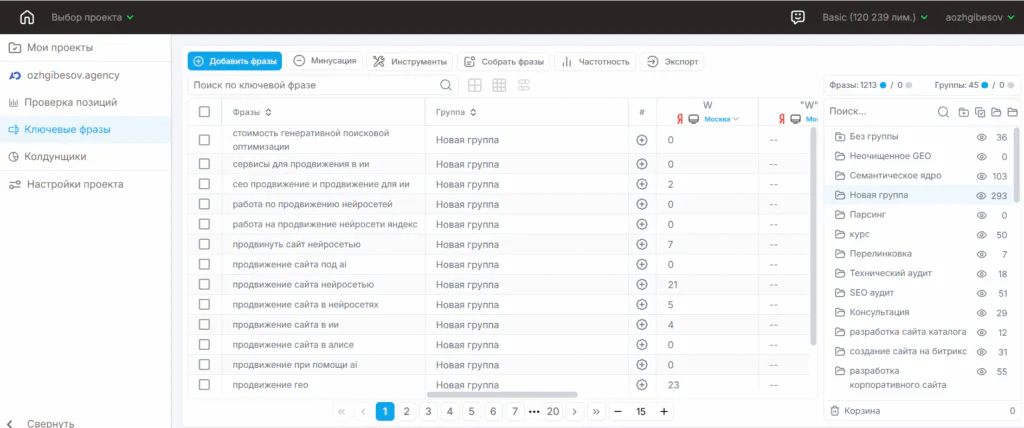
Task: Click plus icon for 'продвижение сайта под ai'
Action: [642, 265]
